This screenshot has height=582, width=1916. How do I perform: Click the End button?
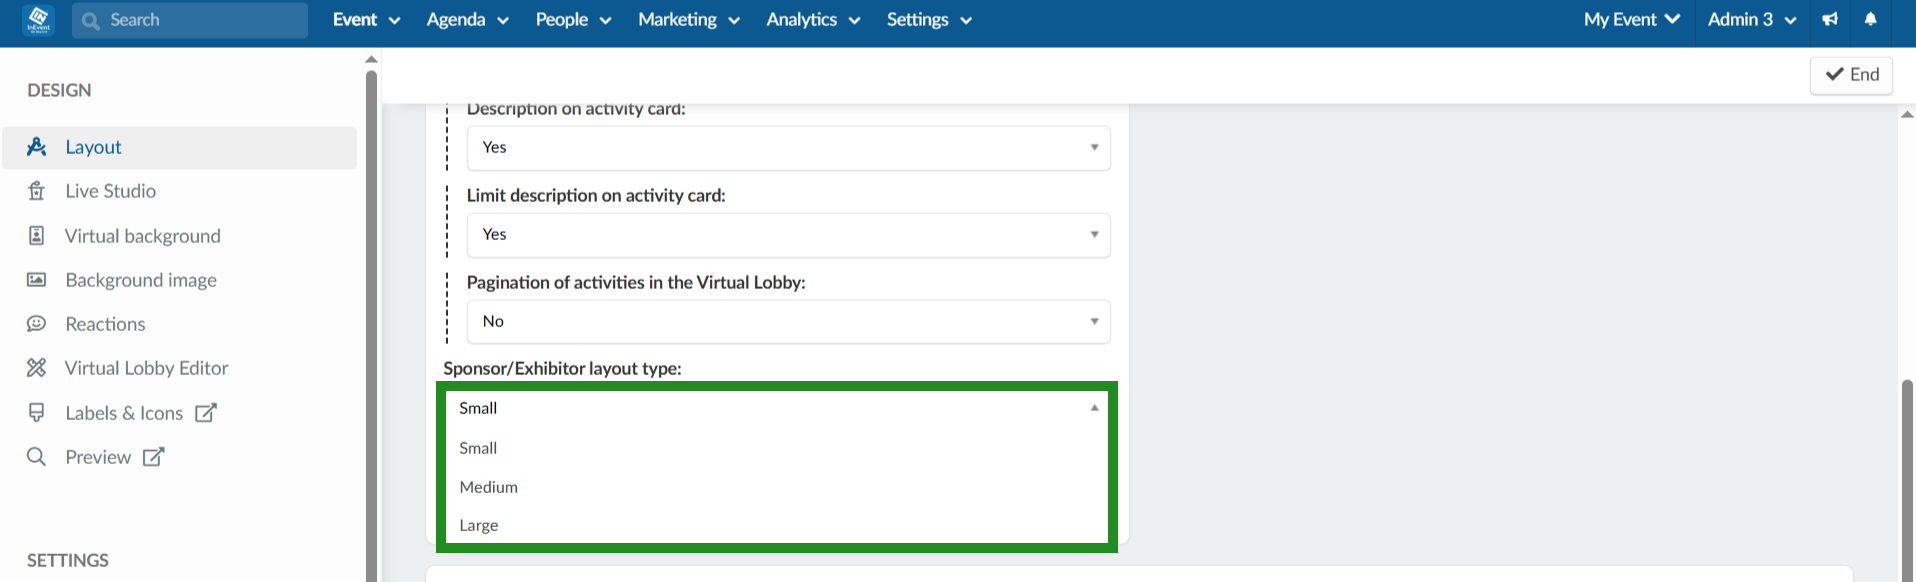pyautogui.click(x=1851, y=75)
